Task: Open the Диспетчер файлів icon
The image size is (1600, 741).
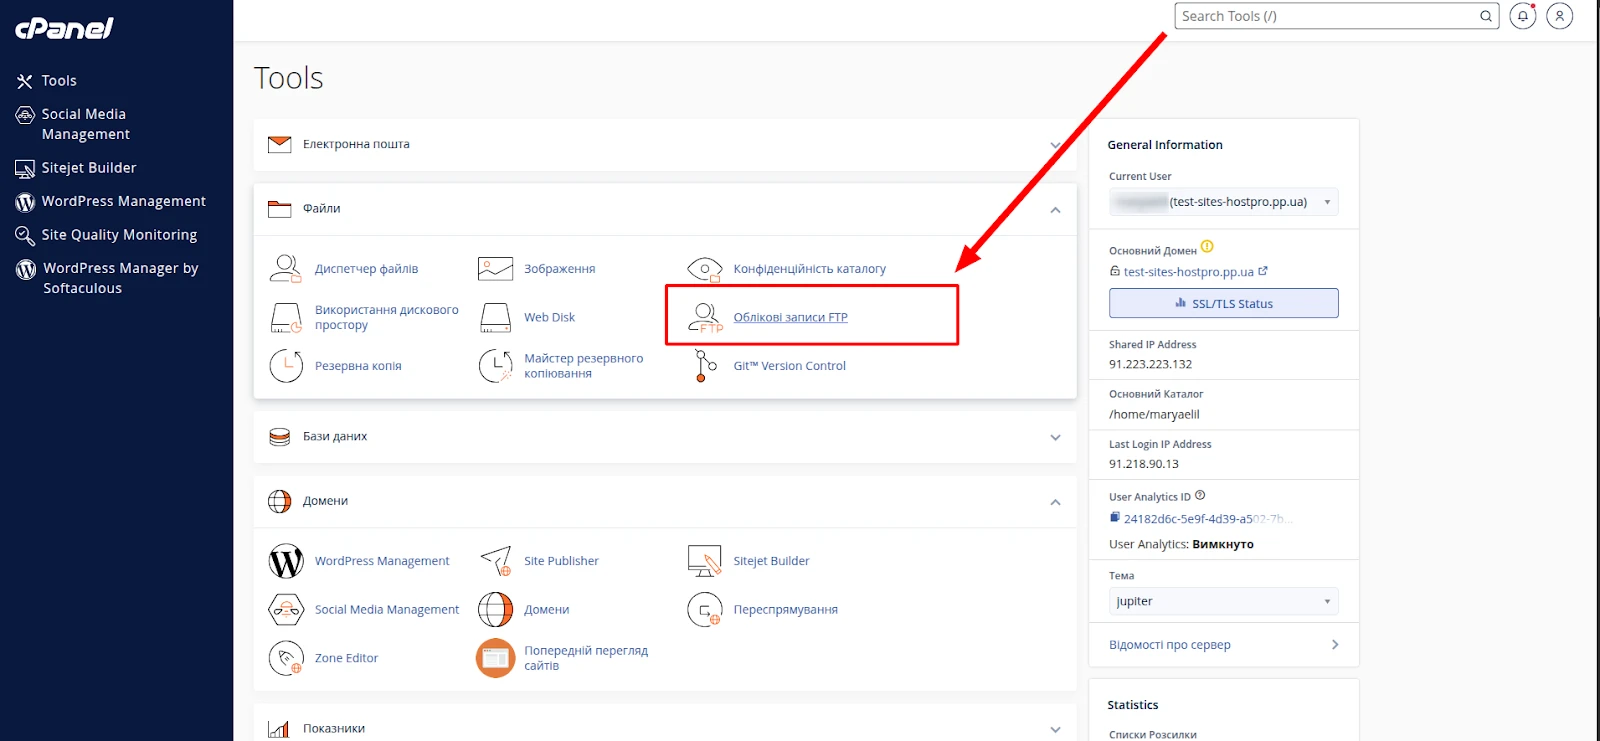Action: (286, 268)
